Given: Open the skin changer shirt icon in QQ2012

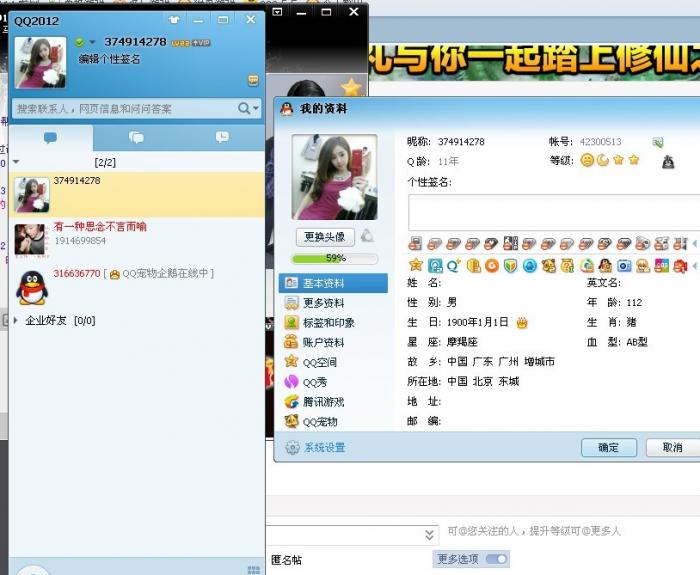Looking at the screenshot, I should [x=174, y=20].
